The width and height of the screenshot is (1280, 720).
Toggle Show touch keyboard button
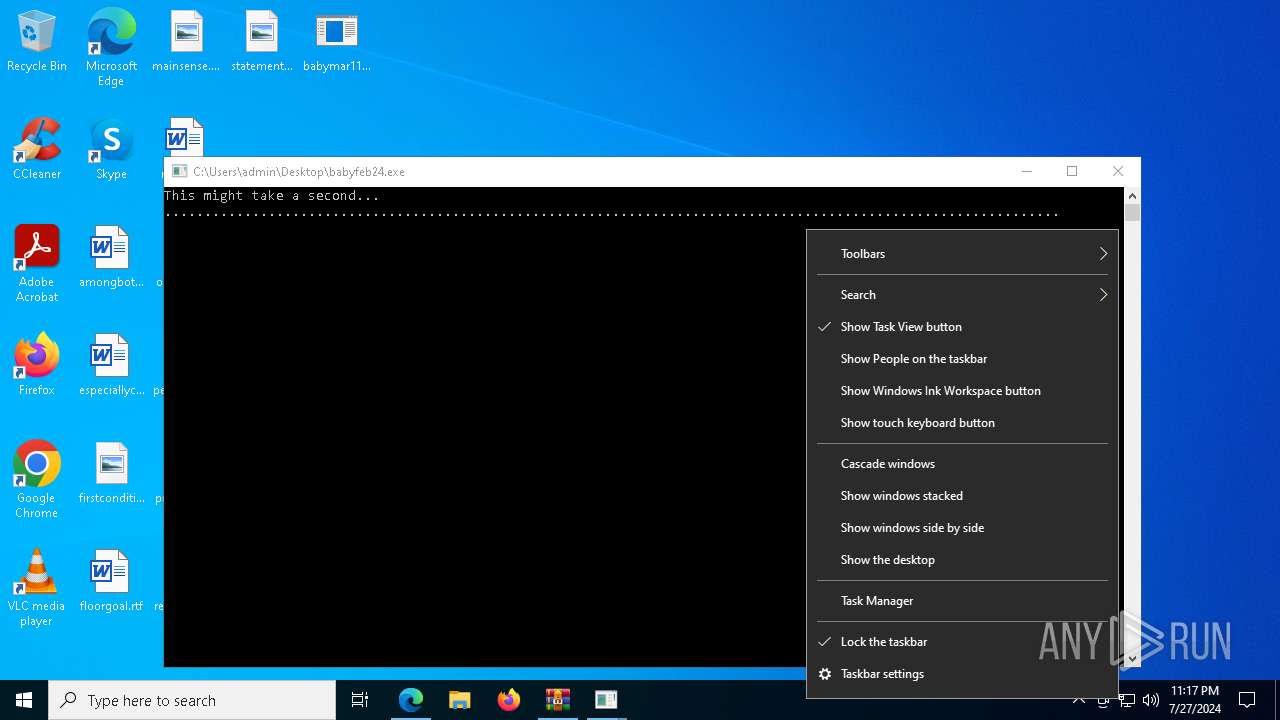tap(962, 423)
